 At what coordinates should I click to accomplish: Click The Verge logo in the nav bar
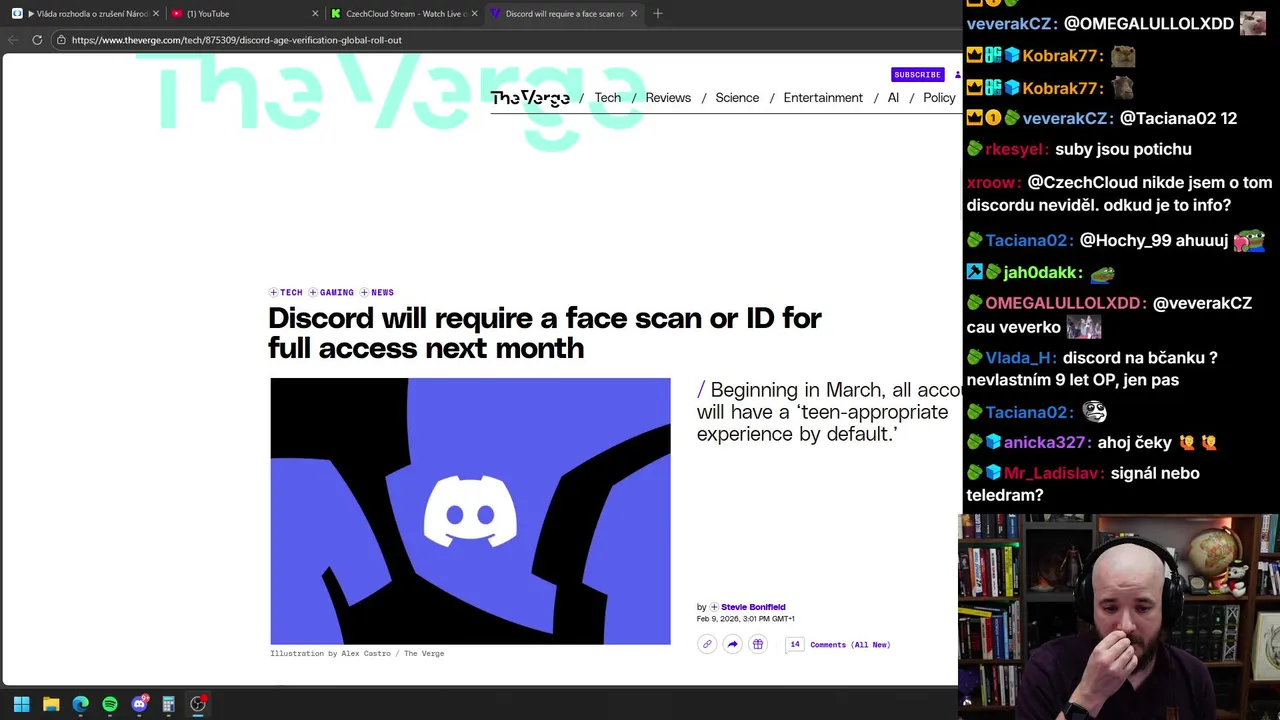click(530, 98)
